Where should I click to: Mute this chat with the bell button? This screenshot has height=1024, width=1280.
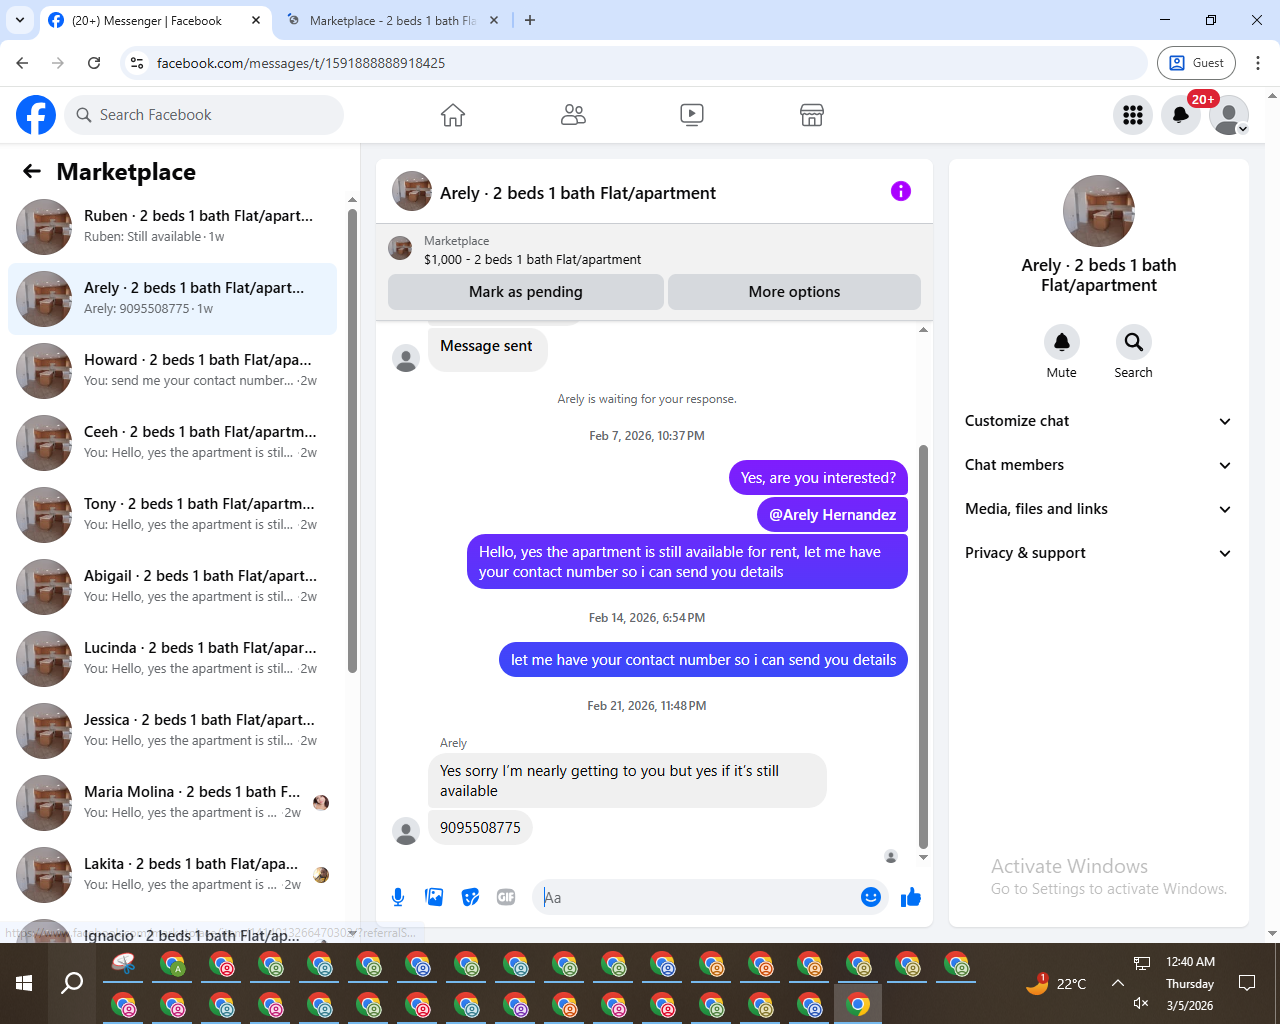[x=1062, y=342]
